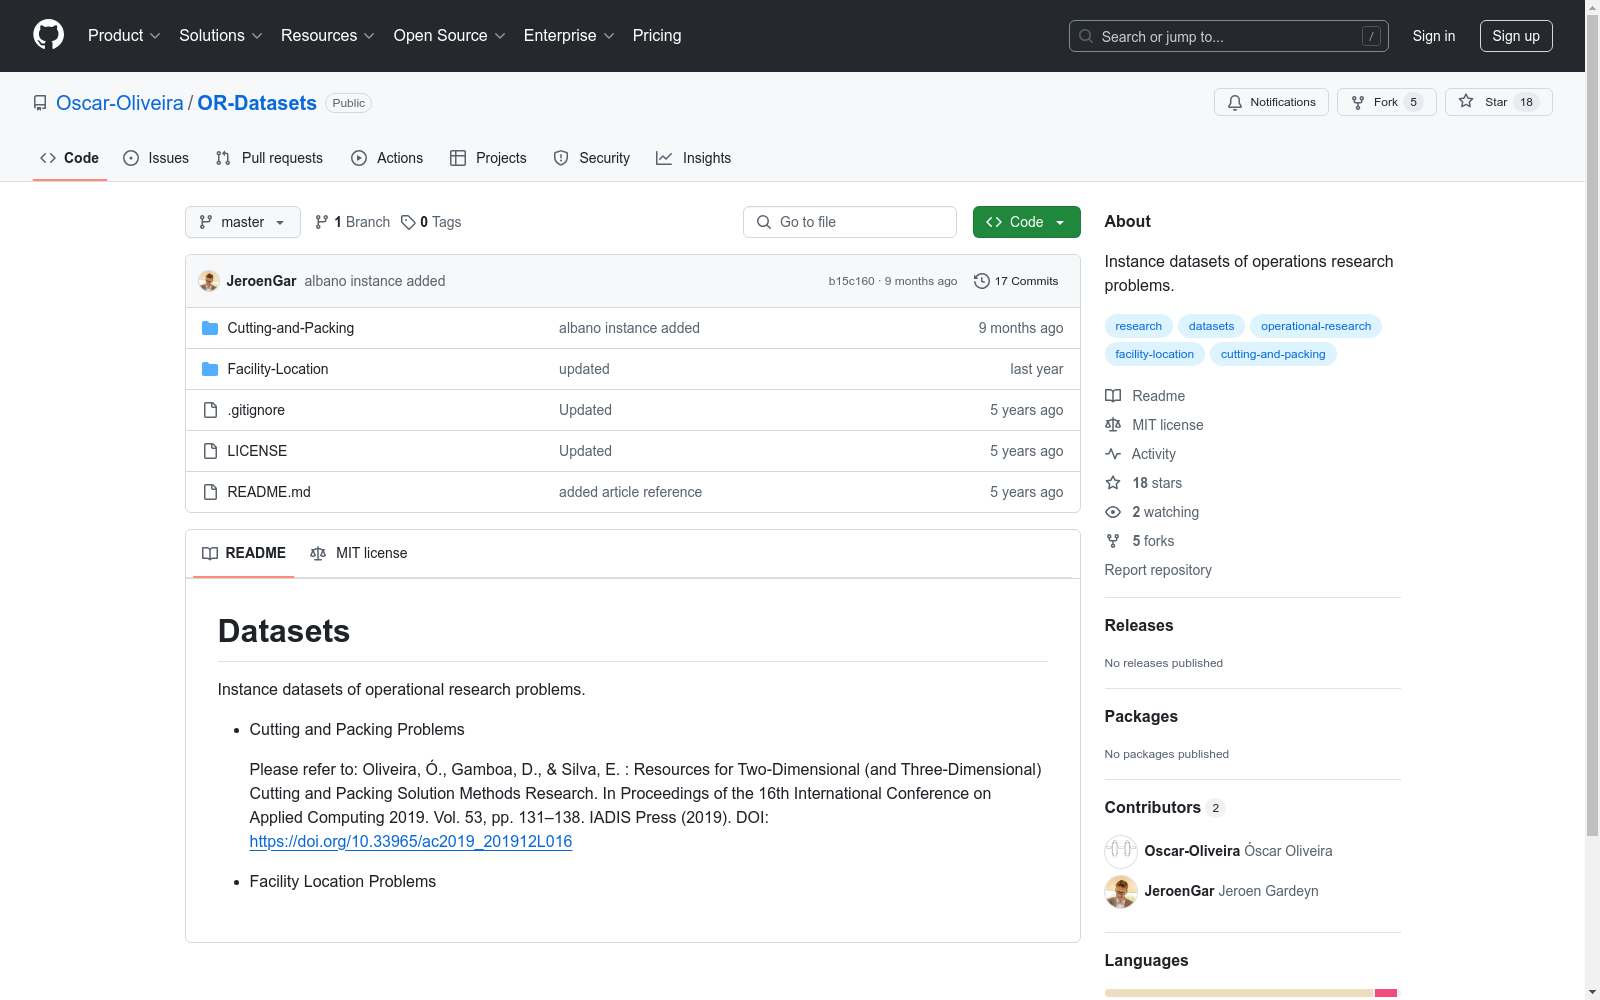The height and width of the screenshot is (1000, 1600).
Task: Click the Sign up button
Action: point(1516,36)
